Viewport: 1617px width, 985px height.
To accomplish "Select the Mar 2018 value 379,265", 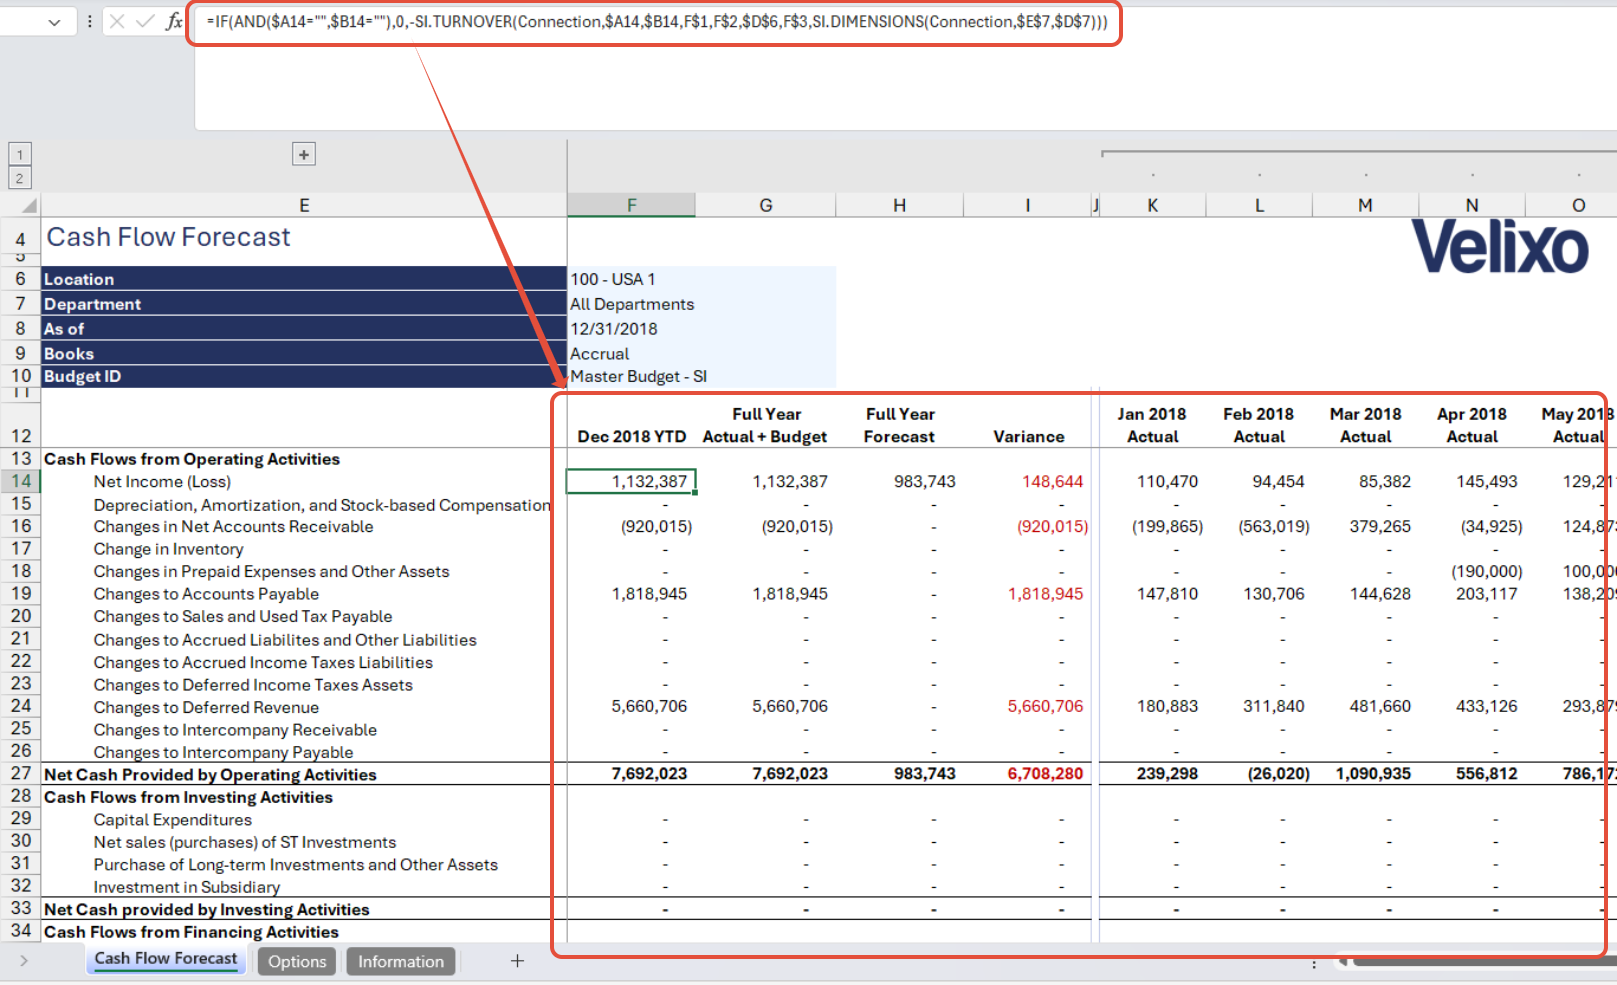I will (x=1380, y=527).
